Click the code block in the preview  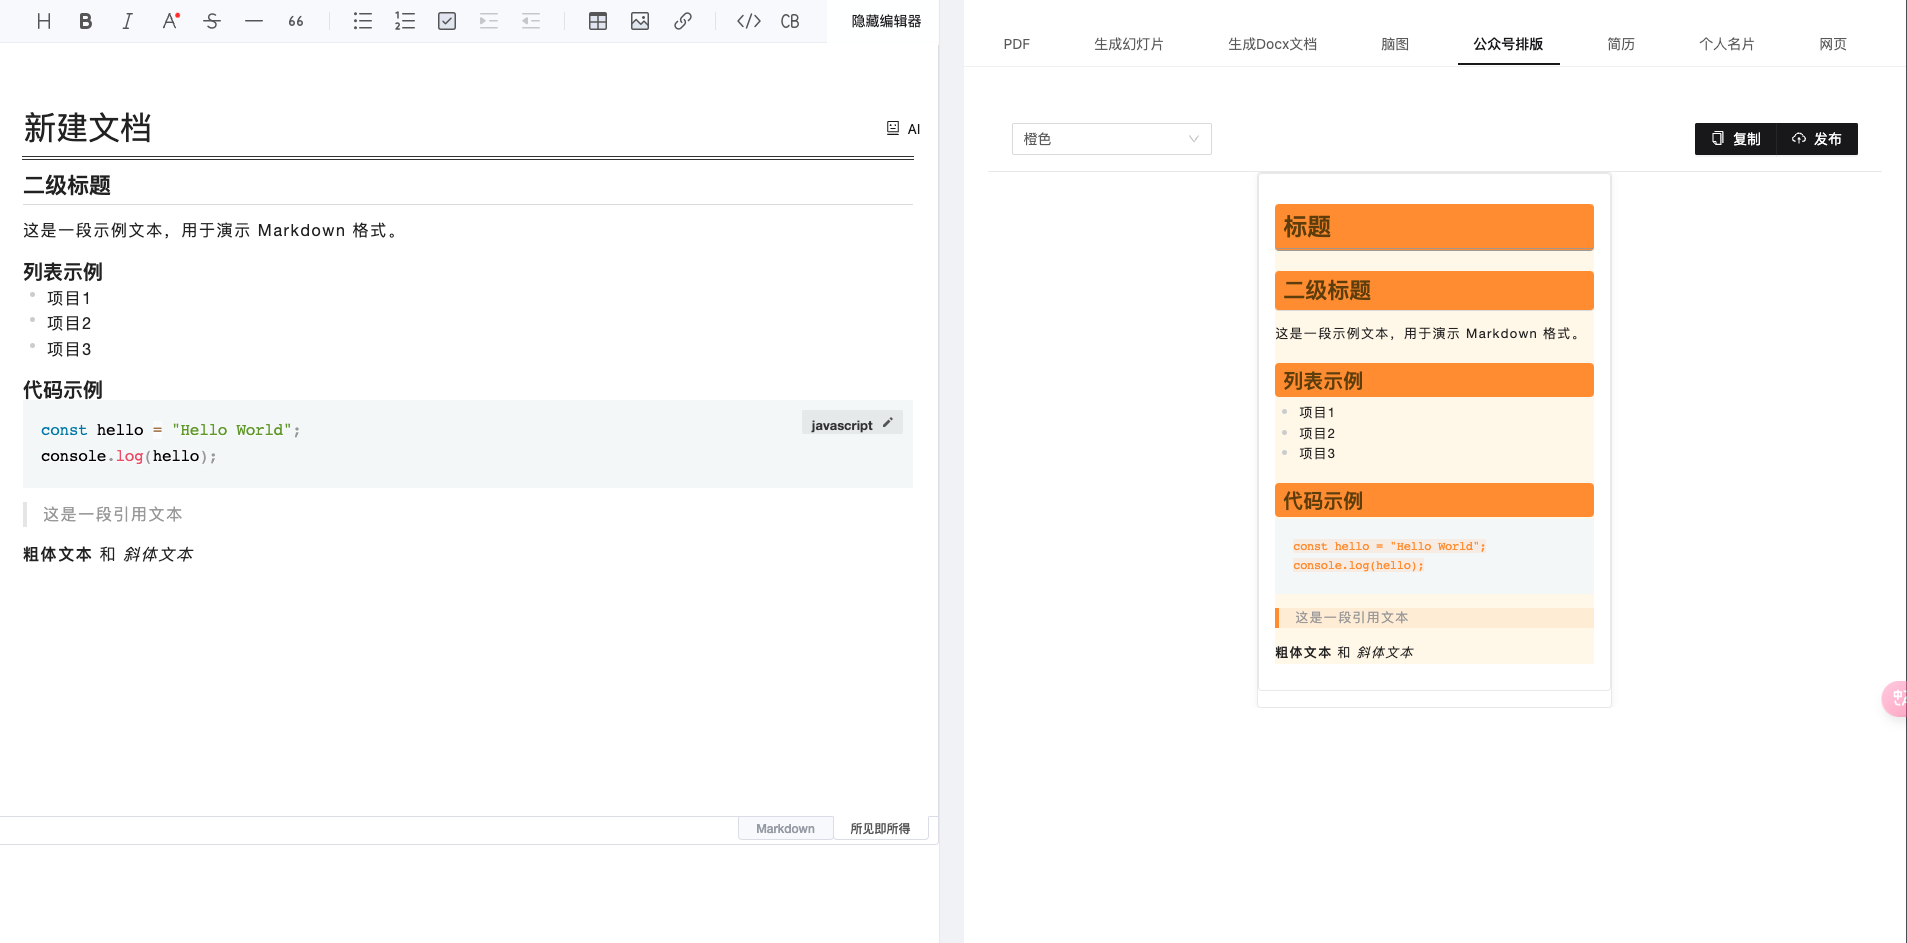coord(1434,556)
